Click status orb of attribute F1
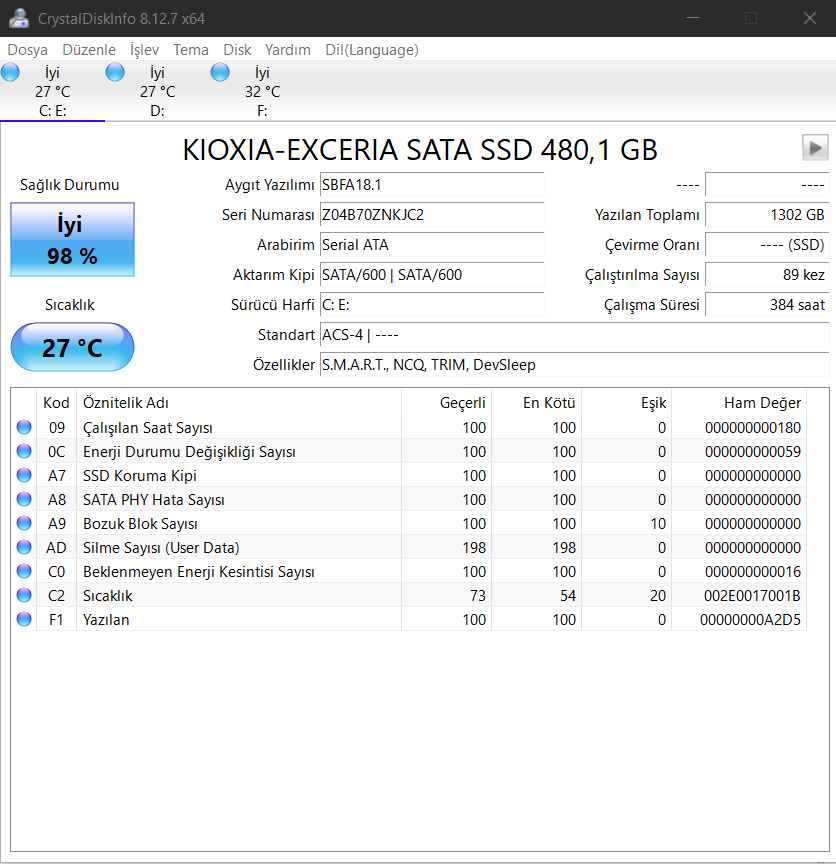Screen dimensions: 836x864 tap(24, 619)
